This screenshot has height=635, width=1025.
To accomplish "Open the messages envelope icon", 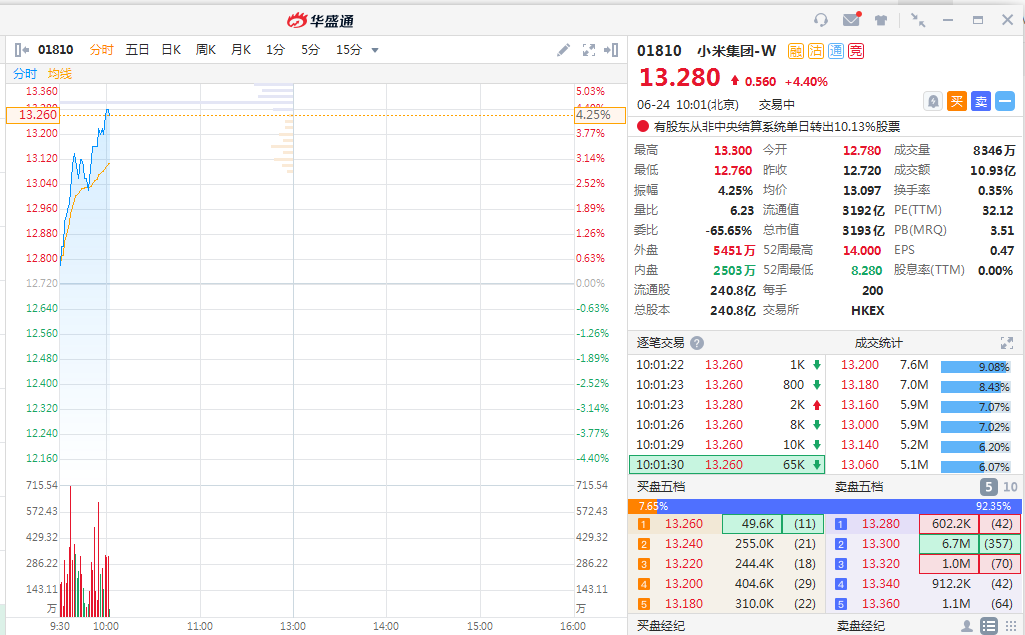I will (851, 20).
